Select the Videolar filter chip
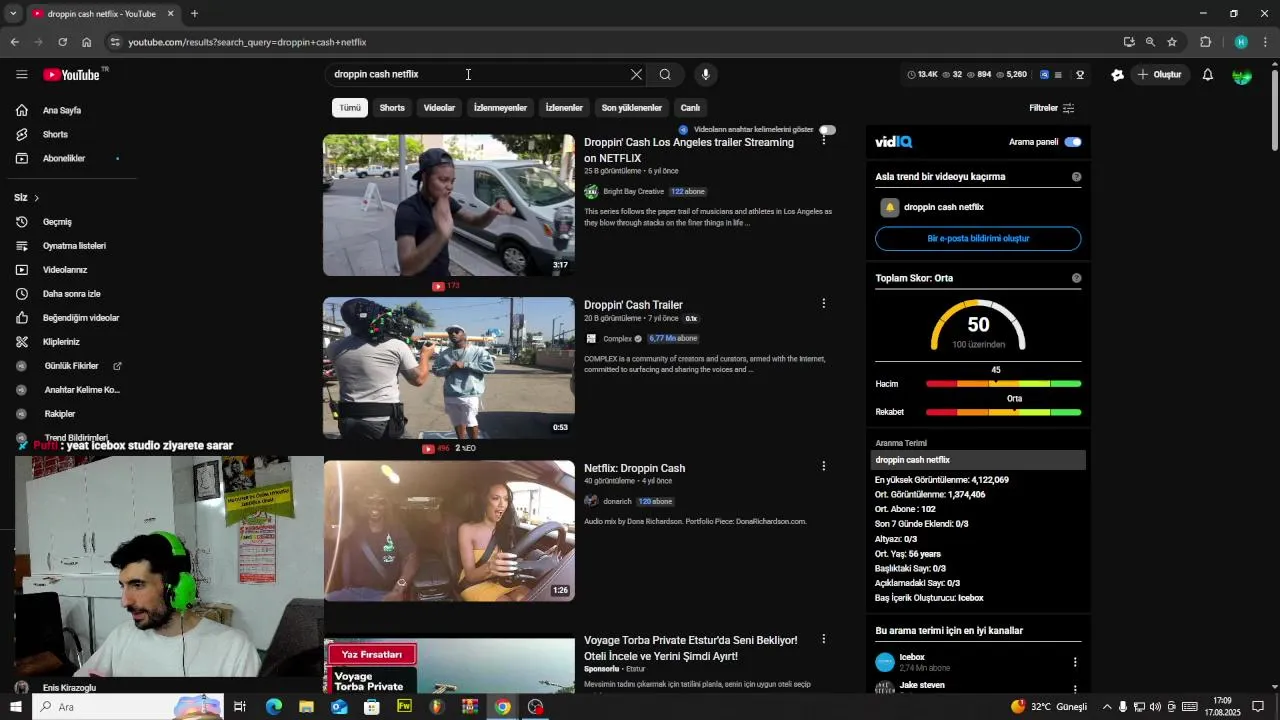 tap(439, 108)
